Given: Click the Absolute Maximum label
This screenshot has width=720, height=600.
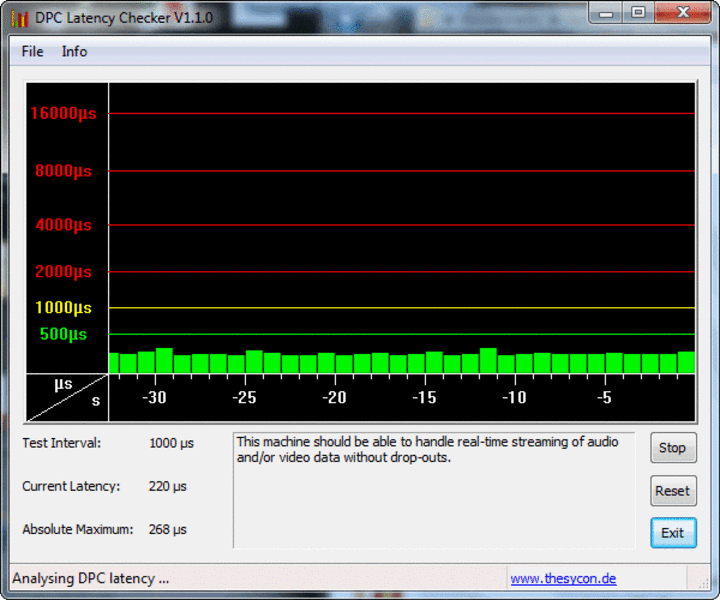Looking at the screenshot, I should coord(78,529).
